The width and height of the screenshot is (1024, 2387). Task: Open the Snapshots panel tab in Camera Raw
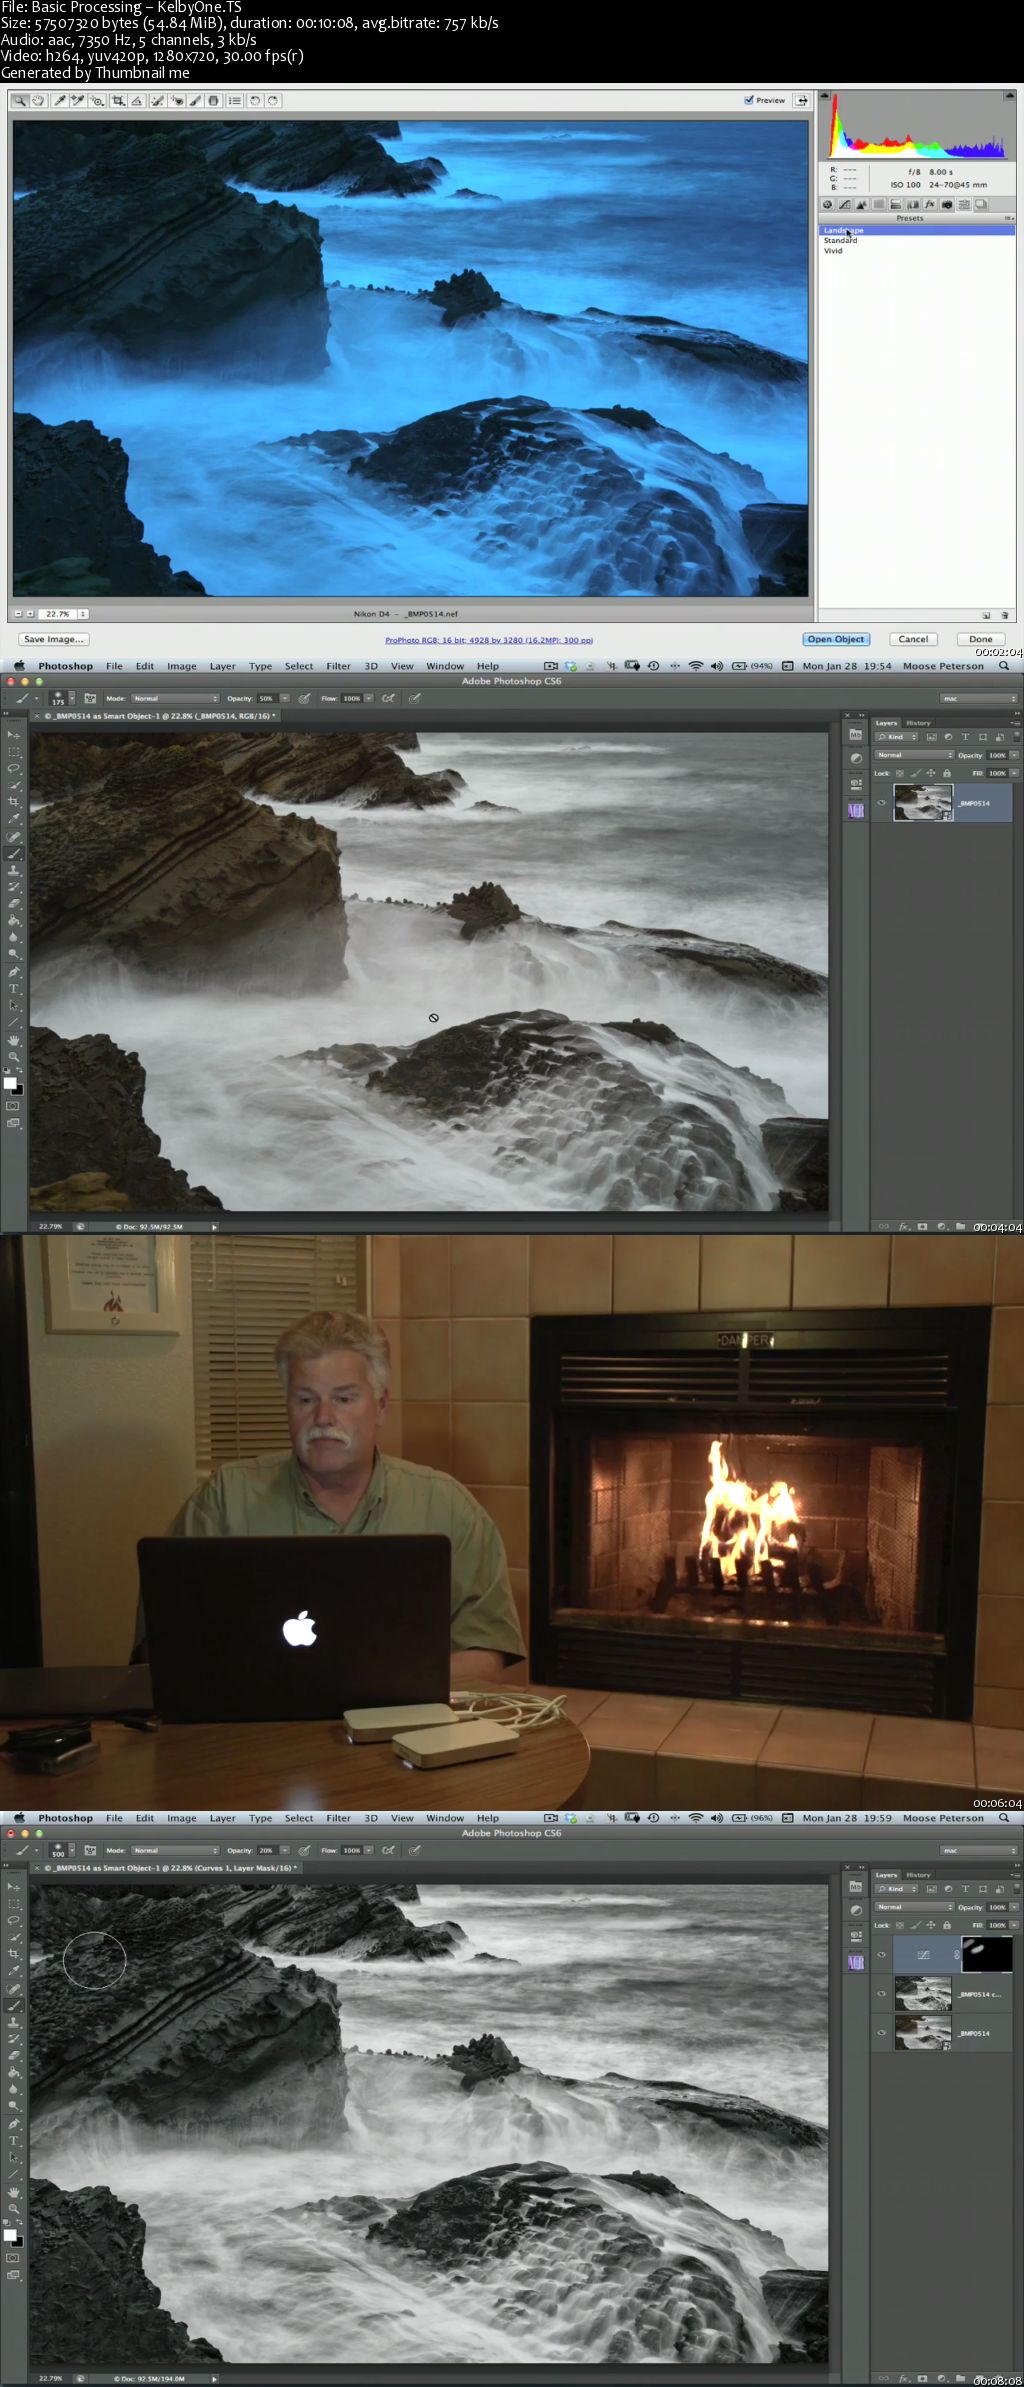[x=981, y=204]
